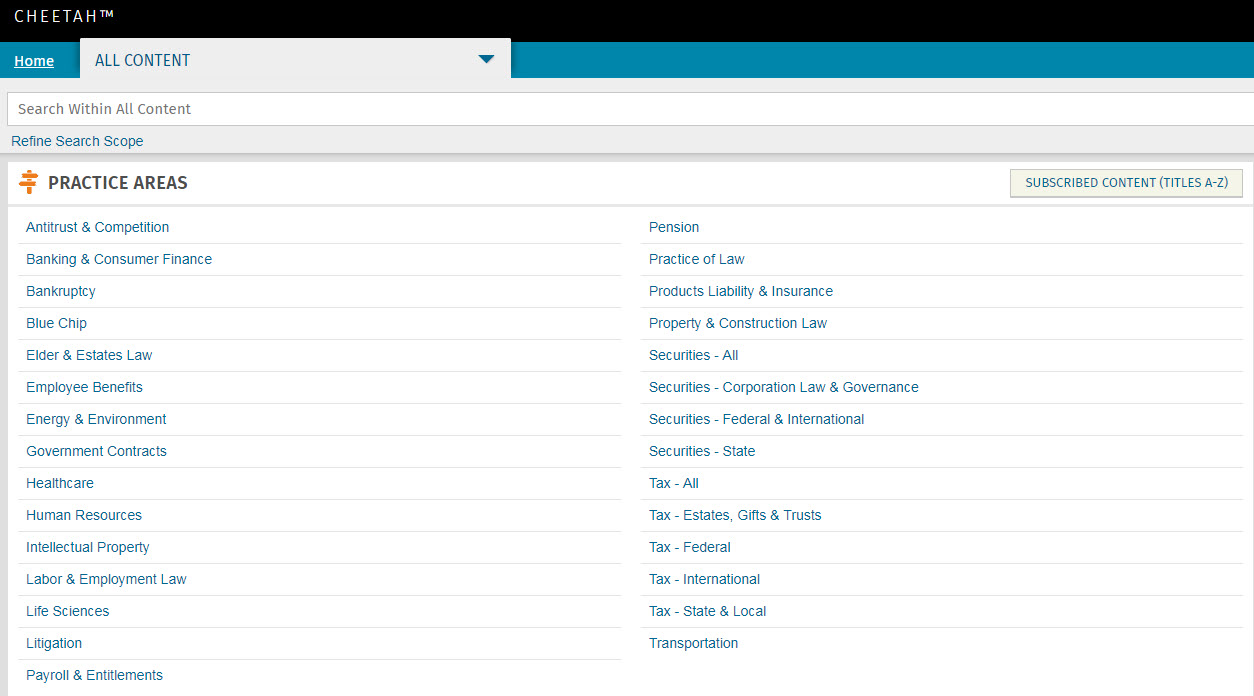Click Subscribed Content (Titles A-Z) button
Screen dimensions: 1254x696
tap(1127, 183)
